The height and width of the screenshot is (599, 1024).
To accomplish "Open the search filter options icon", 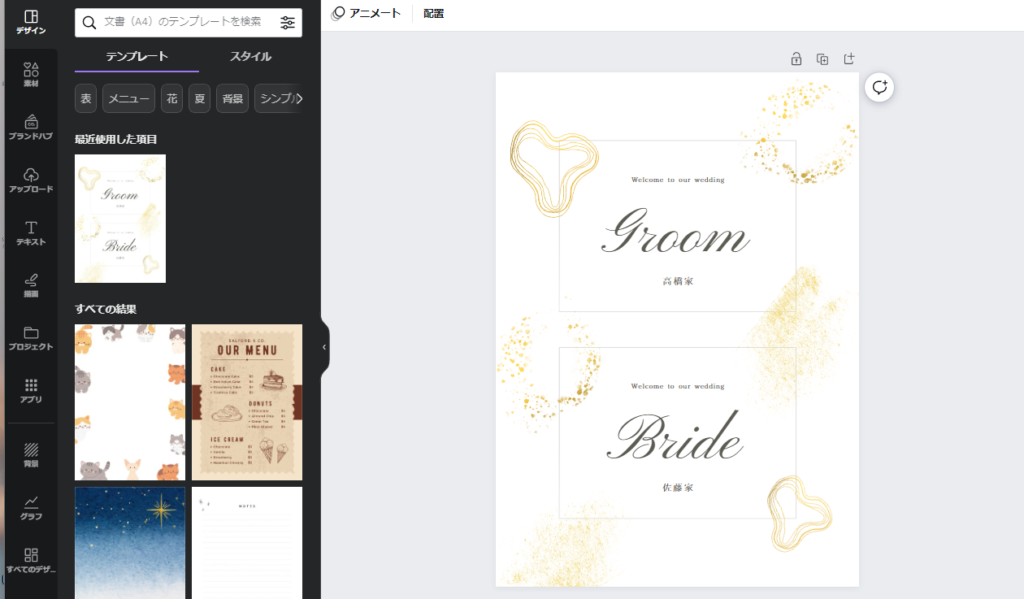I will click(288, 22).
